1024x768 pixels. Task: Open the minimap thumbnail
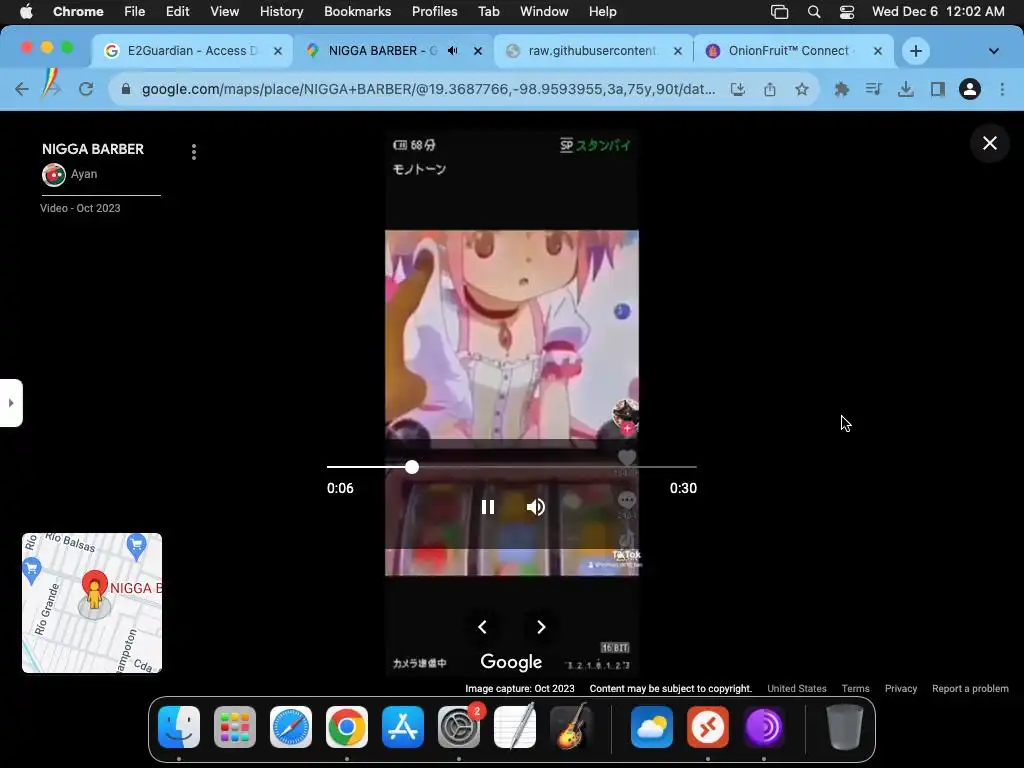92,603
